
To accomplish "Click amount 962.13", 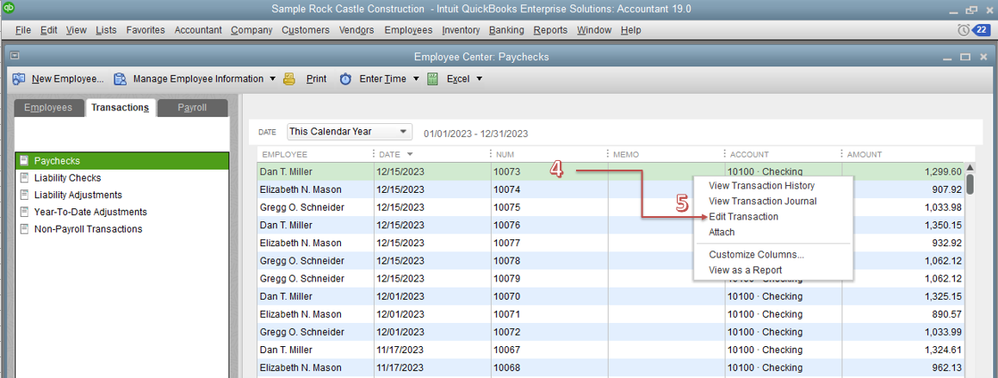I will pyautogui.click(x=946, y=367).
